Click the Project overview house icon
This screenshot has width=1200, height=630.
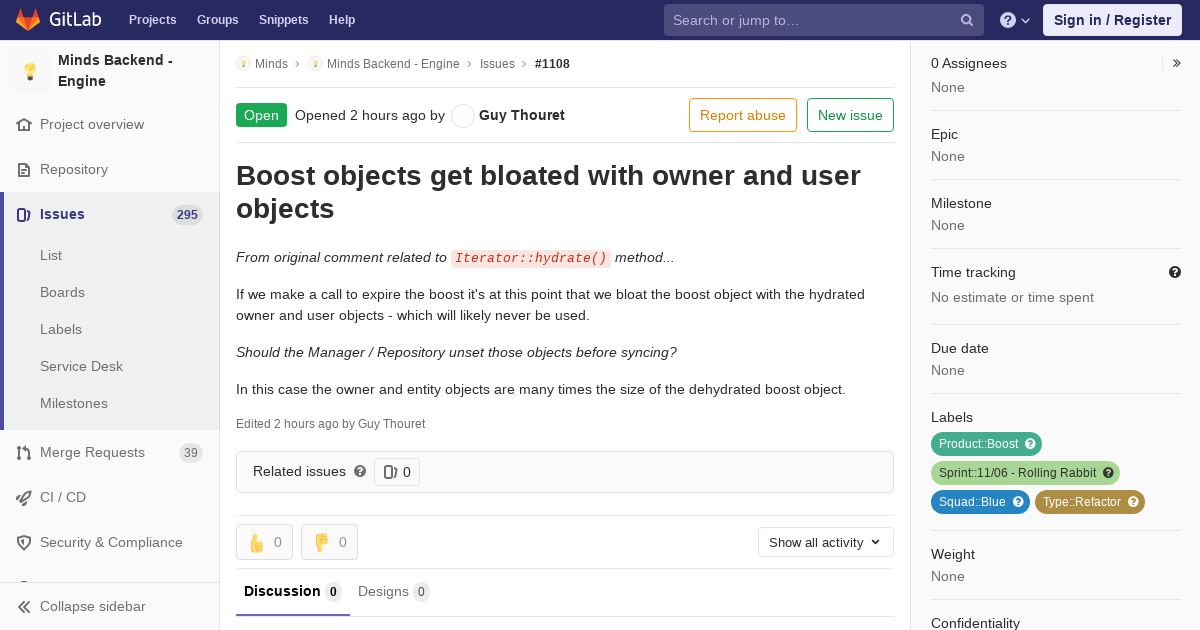click(x=24, y=125)
